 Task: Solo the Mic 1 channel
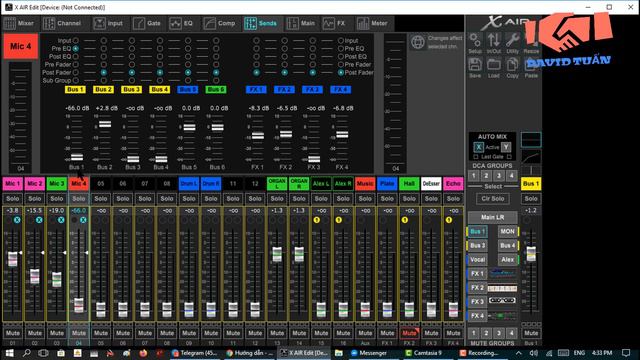click(x=13, y=199)
